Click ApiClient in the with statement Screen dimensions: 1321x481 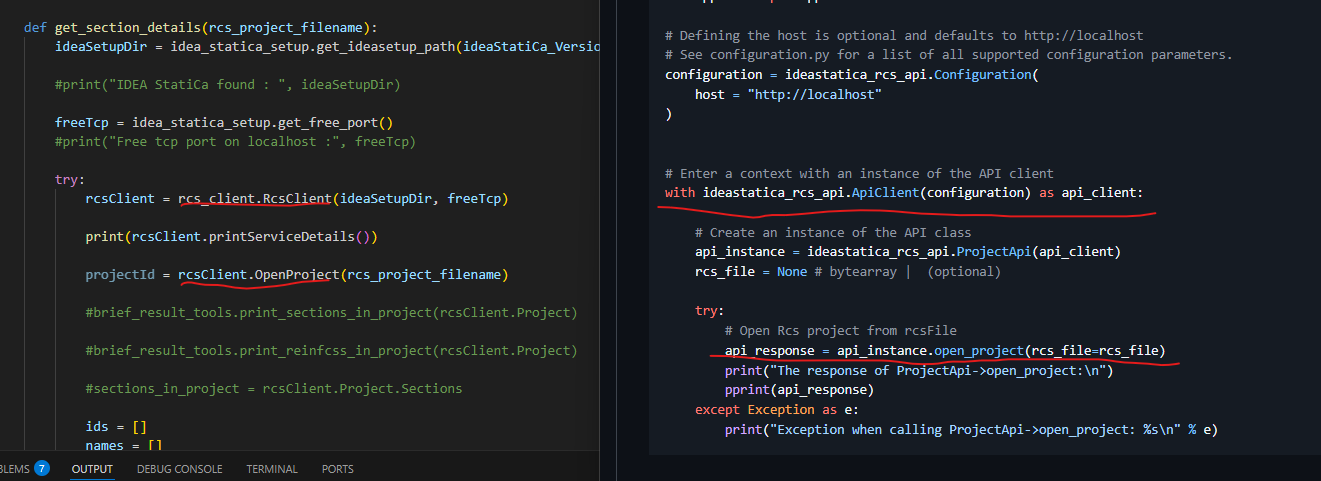click(887, 192)
